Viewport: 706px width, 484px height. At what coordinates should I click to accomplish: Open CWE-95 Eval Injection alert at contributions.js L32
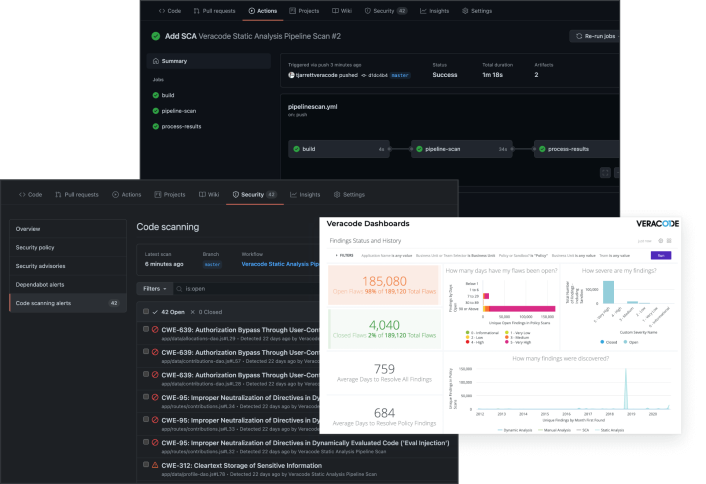coord(305,443)
